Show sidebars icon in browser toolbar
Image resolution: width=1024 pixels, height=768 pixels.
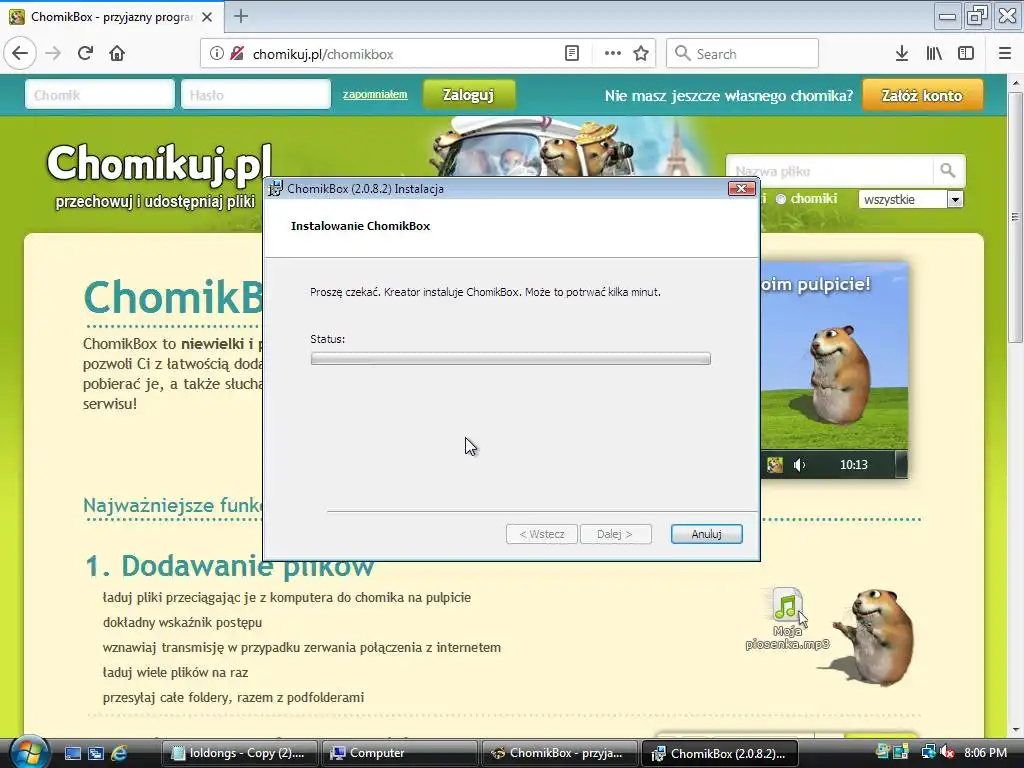pyautogui.click(x=966, y=54)
